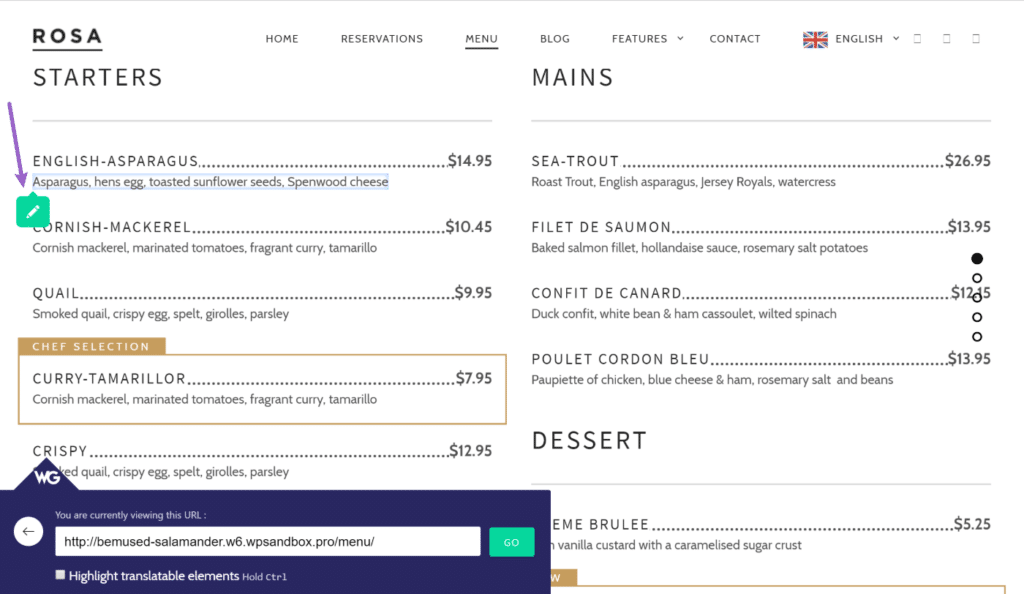Click the UK flag language icon
The width and height of the screenshot is (1024, 594).
click(815, 39)
